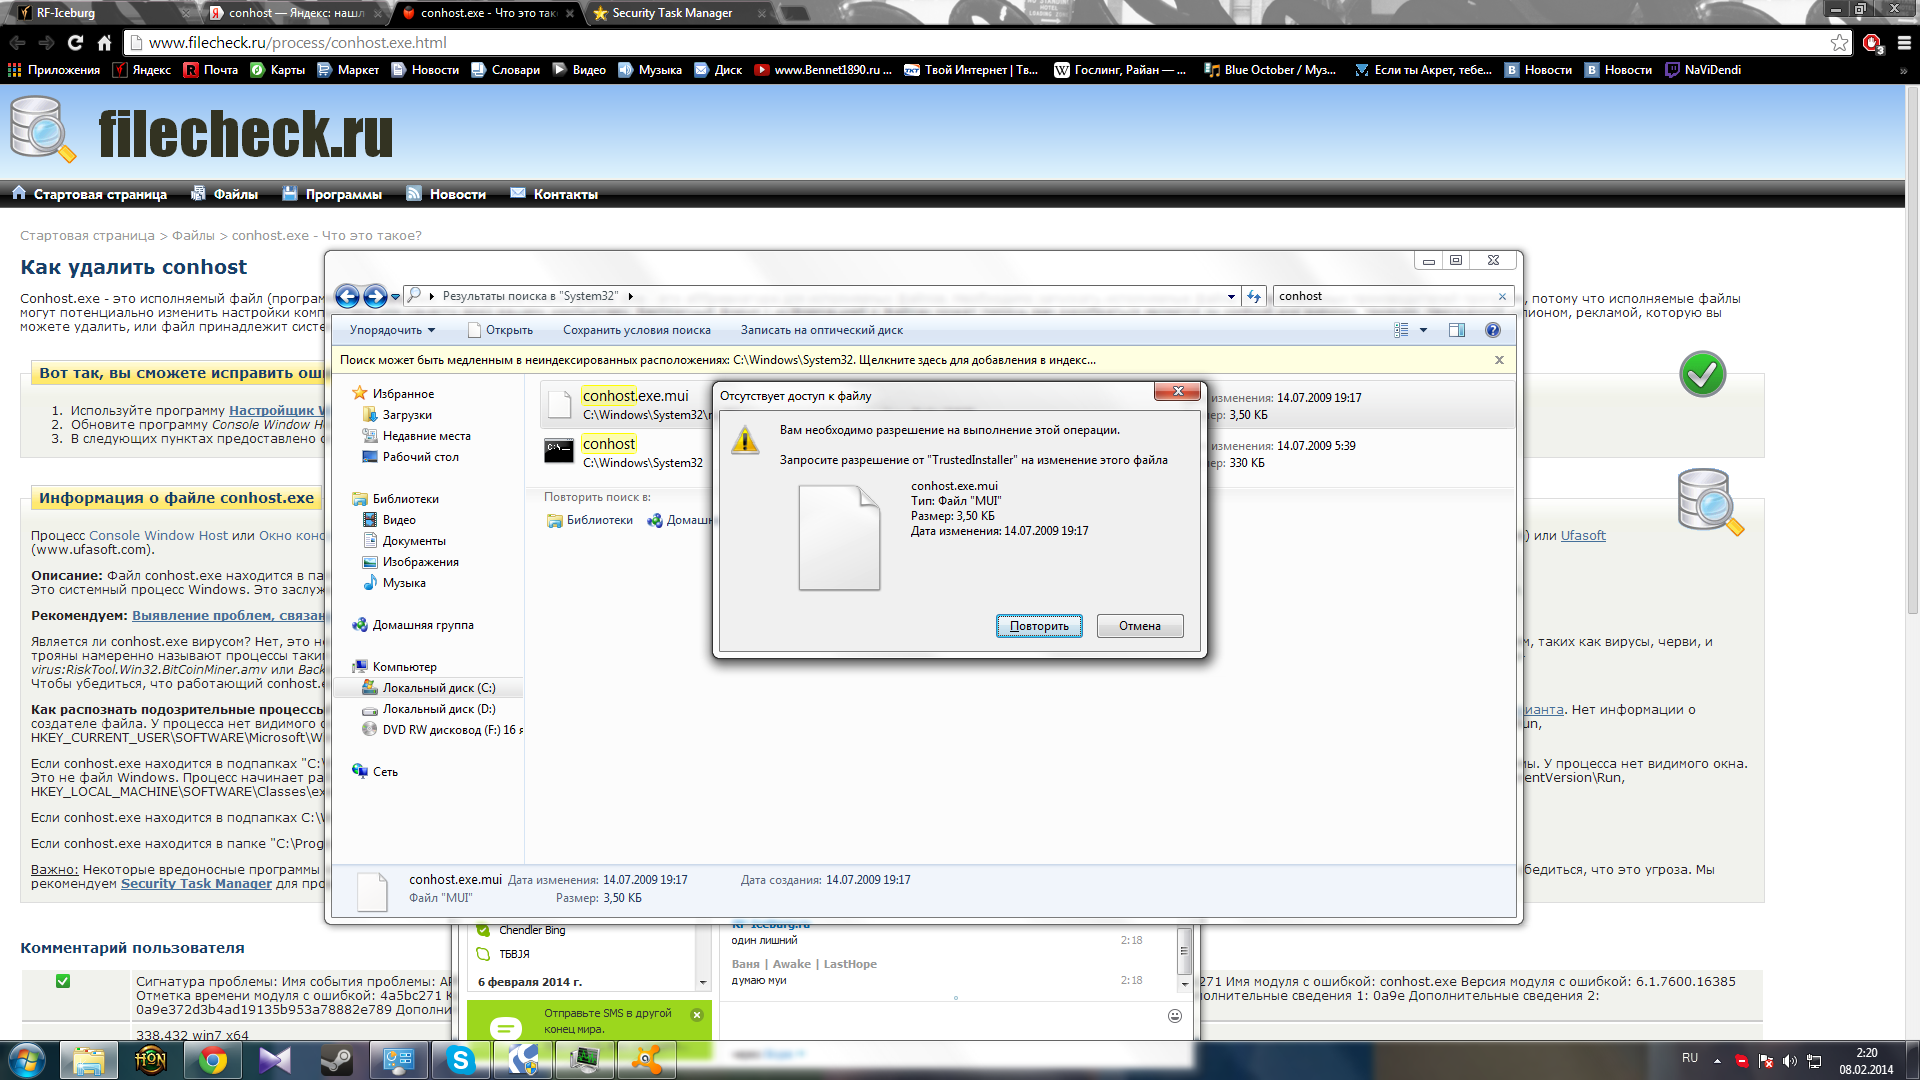Select Недавние места in sidebar
Image resolution: width=1920 pixels, height=1080 pixels.
(x=426, y=436)
